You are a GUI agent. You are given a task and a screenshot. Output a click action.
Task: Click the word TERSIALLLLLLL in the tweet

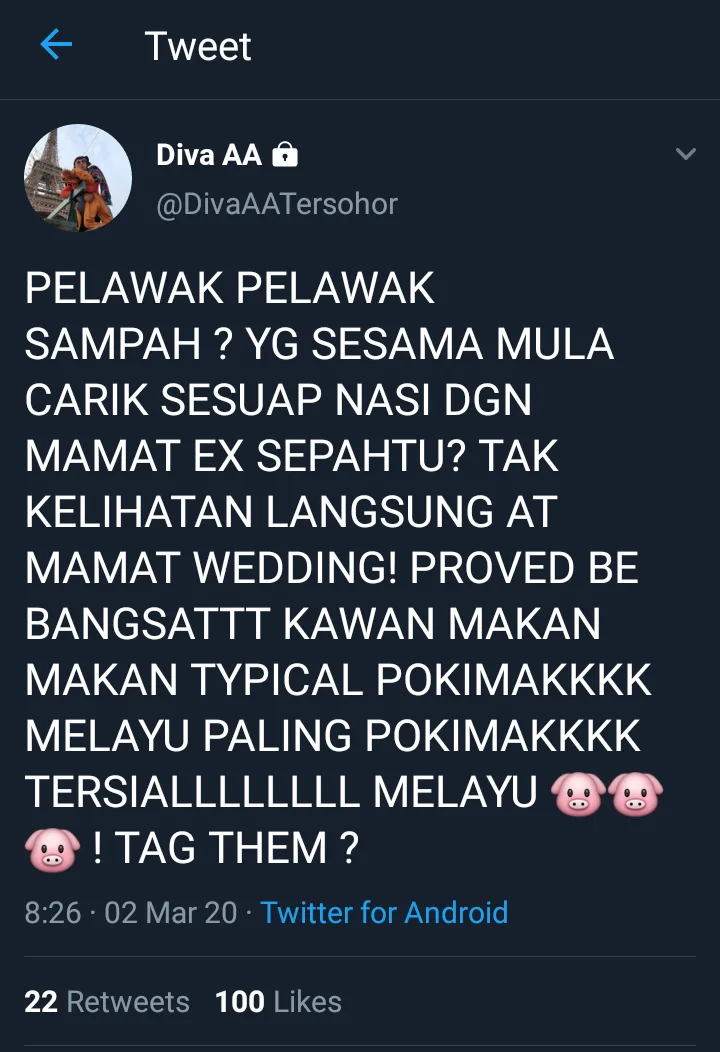[193, 792]
